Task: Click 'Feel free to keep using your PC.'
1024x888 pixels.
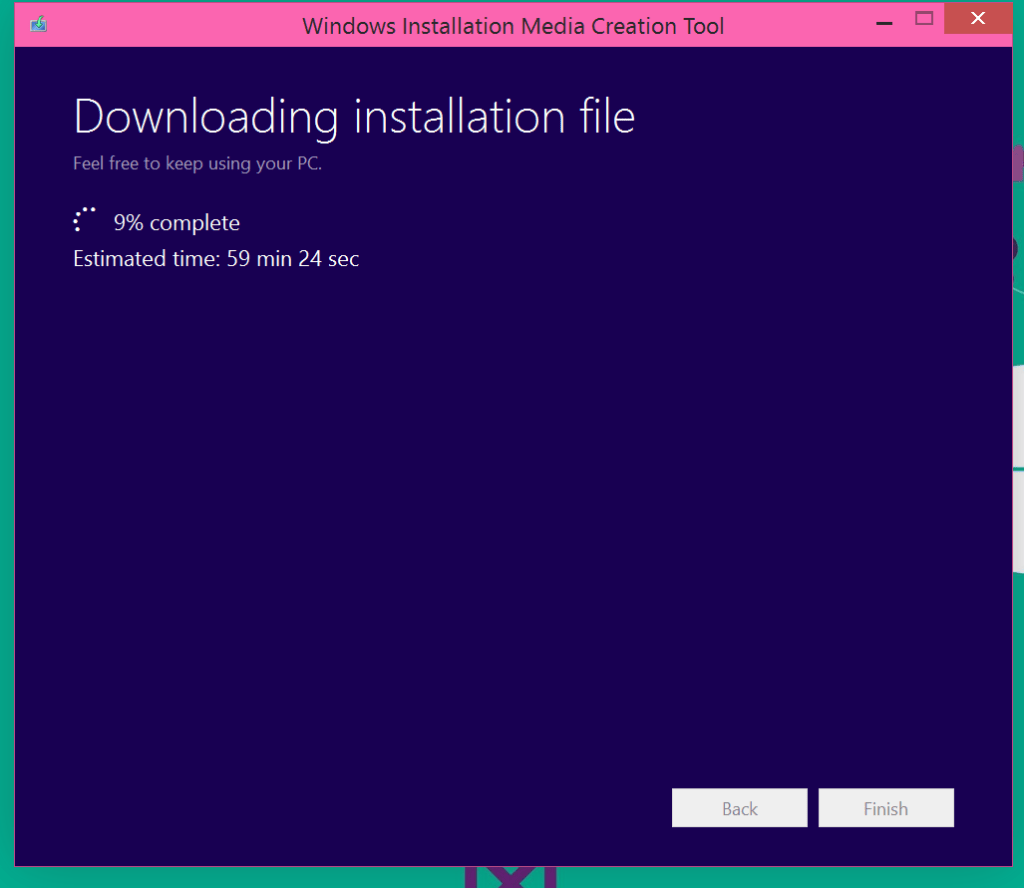Action: (x=197, y=163)
